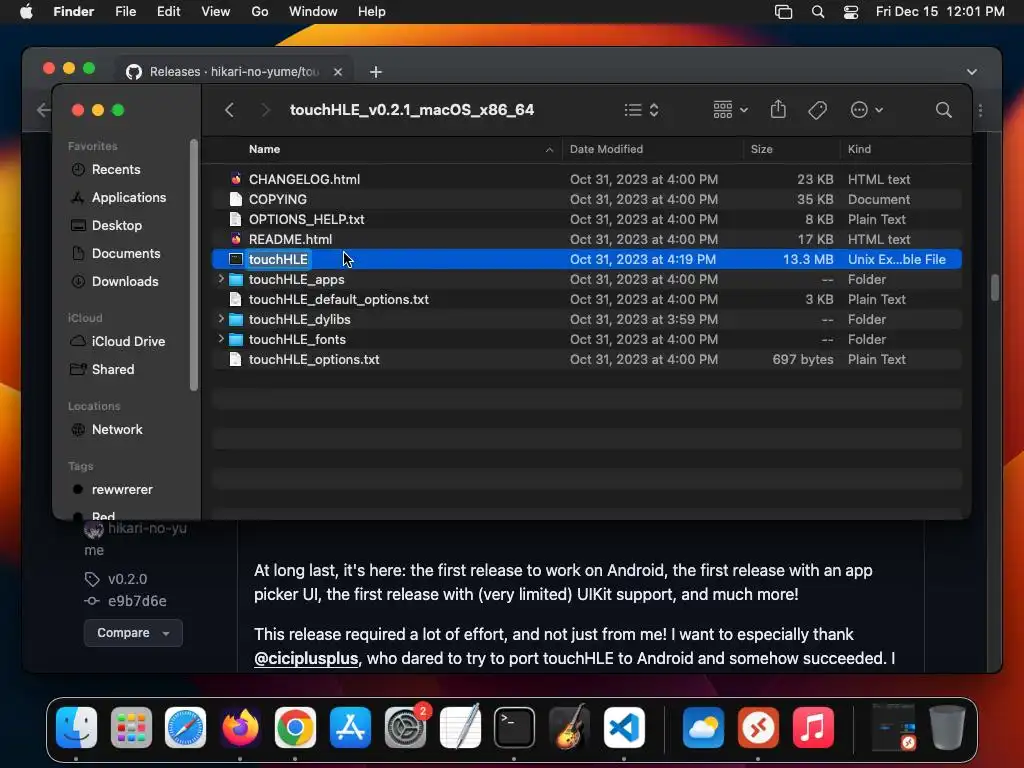Open Visual Studio Code from Dock

(x=624, y=727)
